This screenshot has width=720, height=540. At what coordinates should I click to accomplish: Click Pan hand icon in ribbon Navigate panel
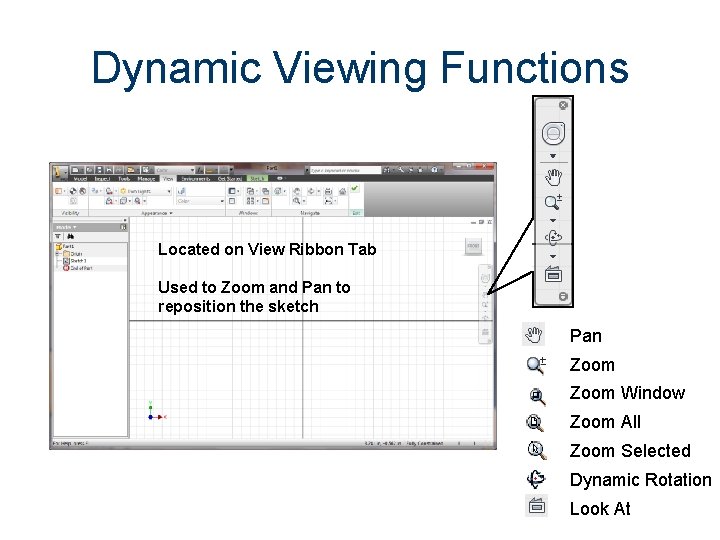[x=297, y=191]
